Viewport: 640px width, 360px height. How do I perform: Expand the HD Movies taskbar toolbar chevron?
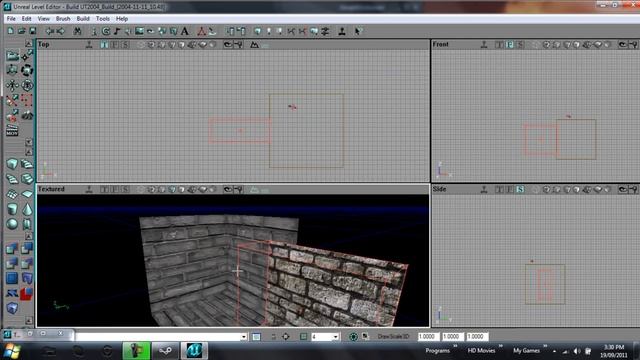pos(500,347)
